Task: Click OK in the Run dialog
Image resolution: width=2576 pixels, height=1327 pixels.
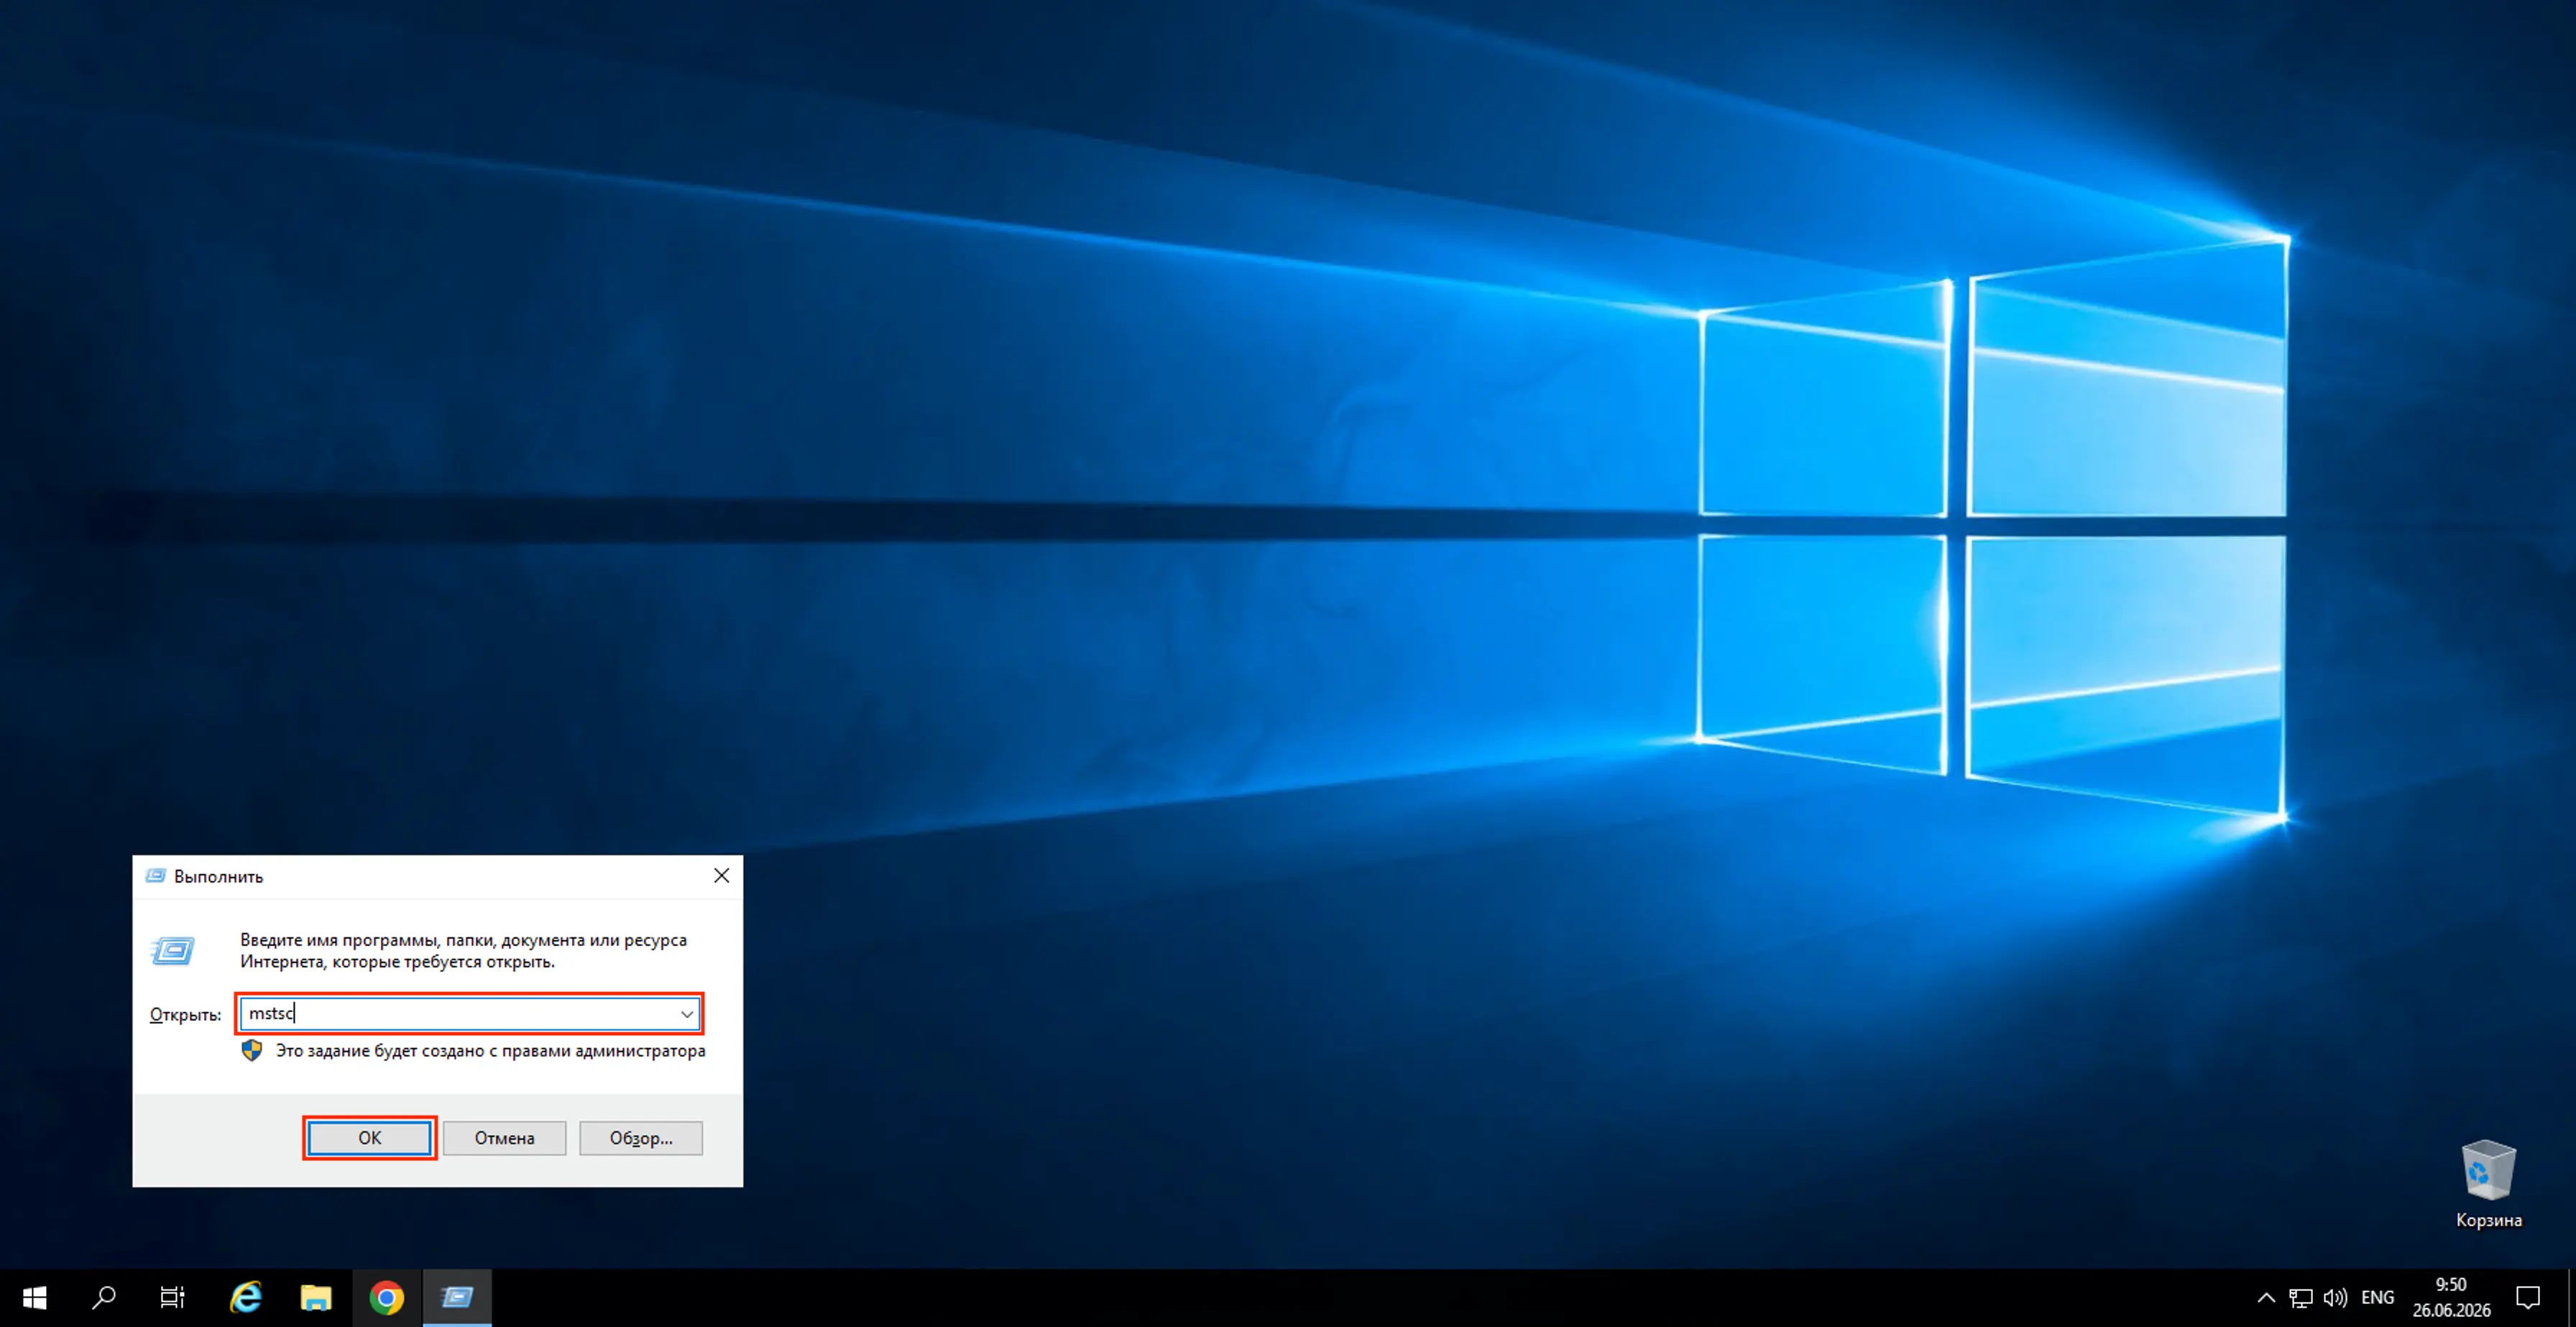Action: click(x=369, y=1137)
